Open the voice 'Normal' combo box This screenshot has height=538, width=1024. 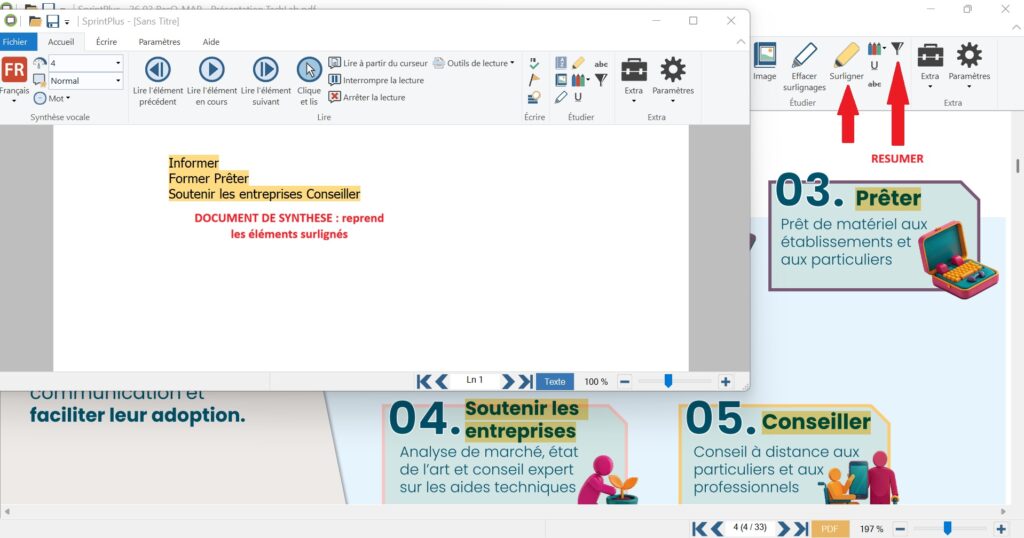tap(85, 81)
